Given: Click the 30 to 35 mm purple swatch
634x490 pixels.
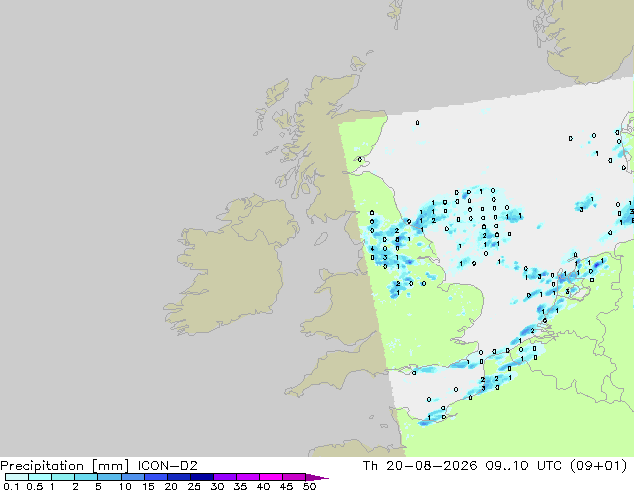Looking at the screenshot, I should (x=224, y=477).
